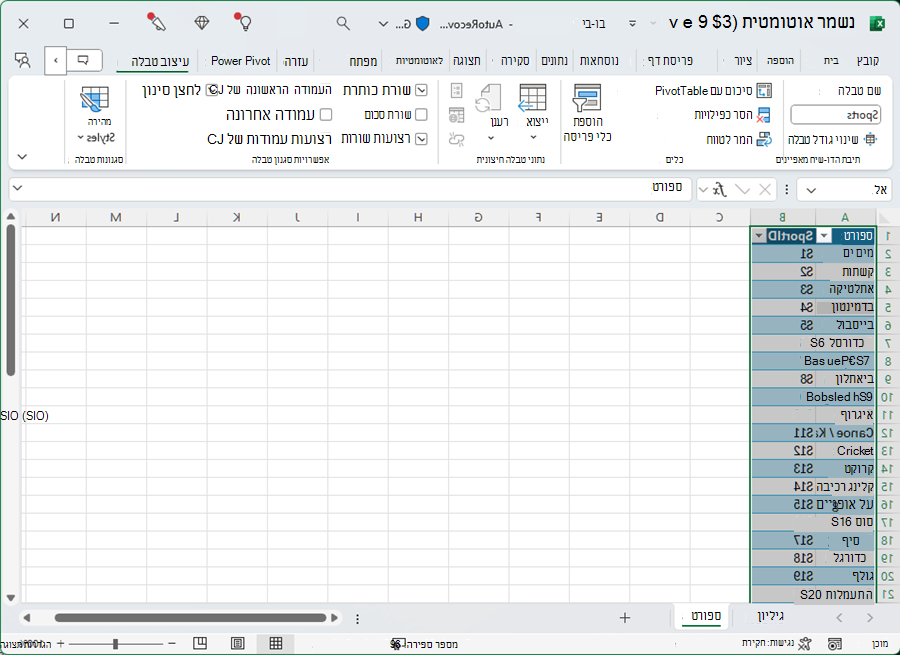900x655 pixels.
Task: Open the Comments pane icon
Action: coord(84,60)
